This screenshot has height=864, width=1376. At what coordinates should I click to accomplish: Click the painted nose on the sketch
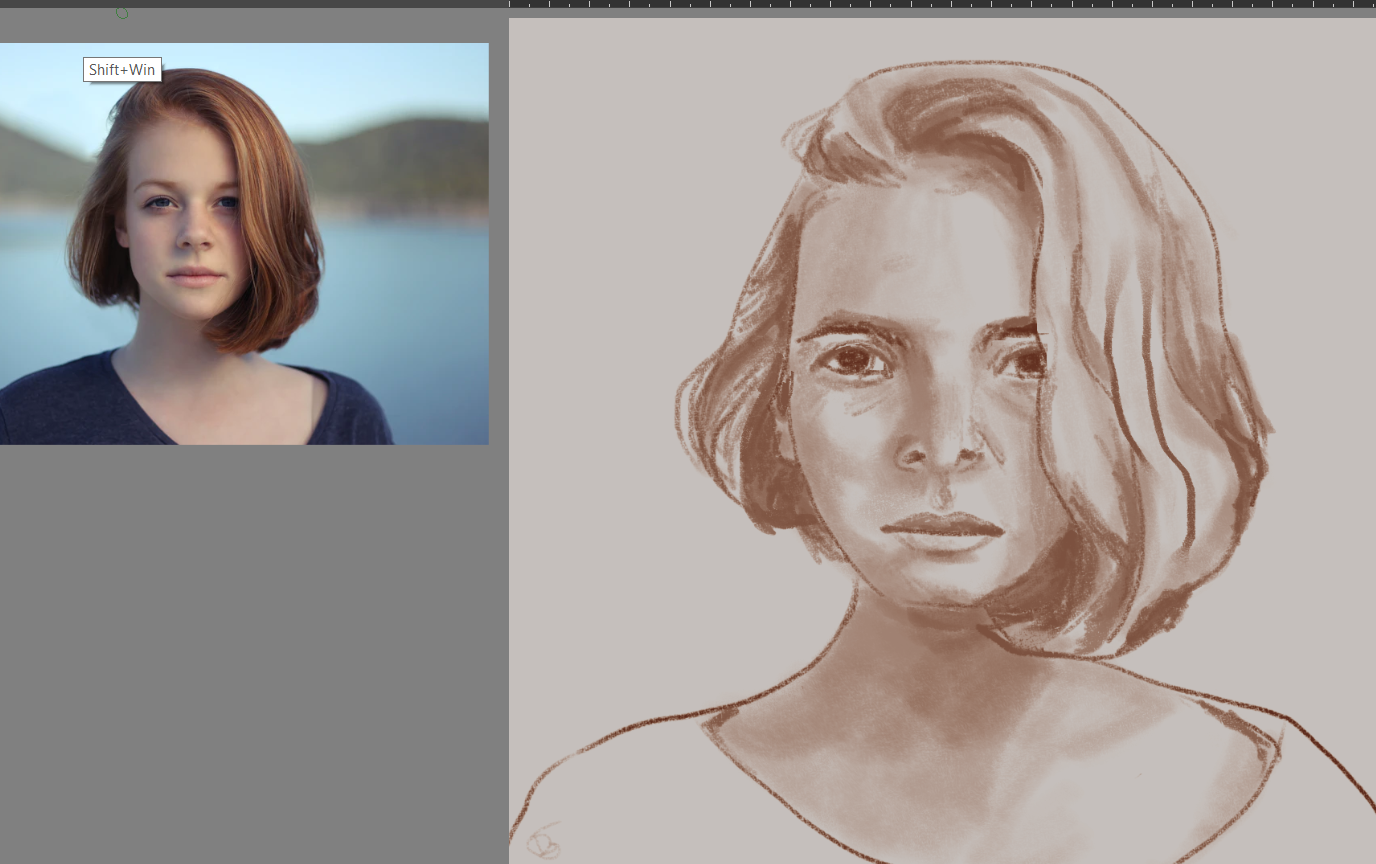click(940, 447)
